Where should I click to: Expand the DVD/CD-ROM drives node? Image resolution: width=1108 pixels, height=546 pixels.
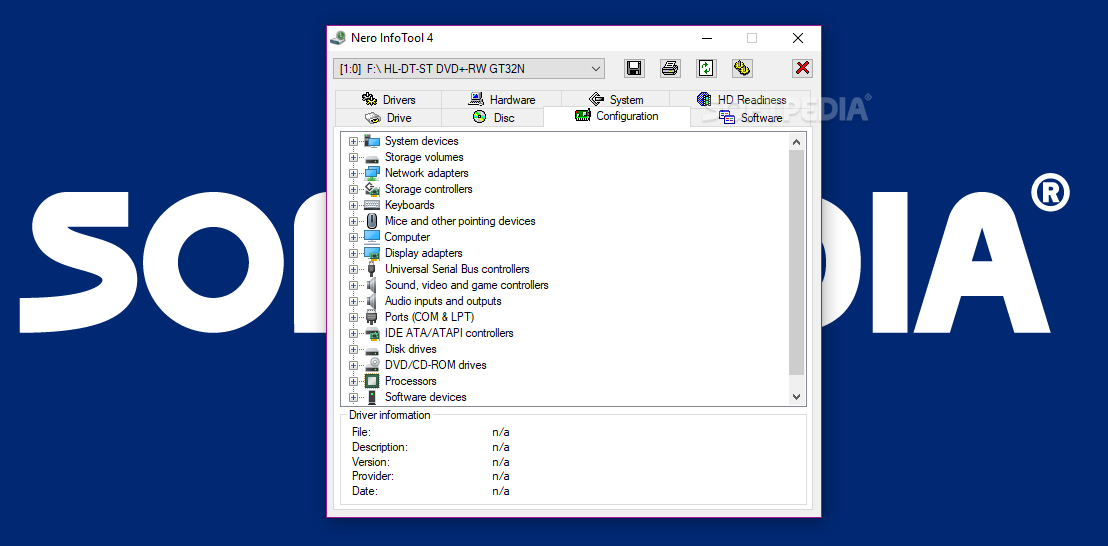coord(353,365)
